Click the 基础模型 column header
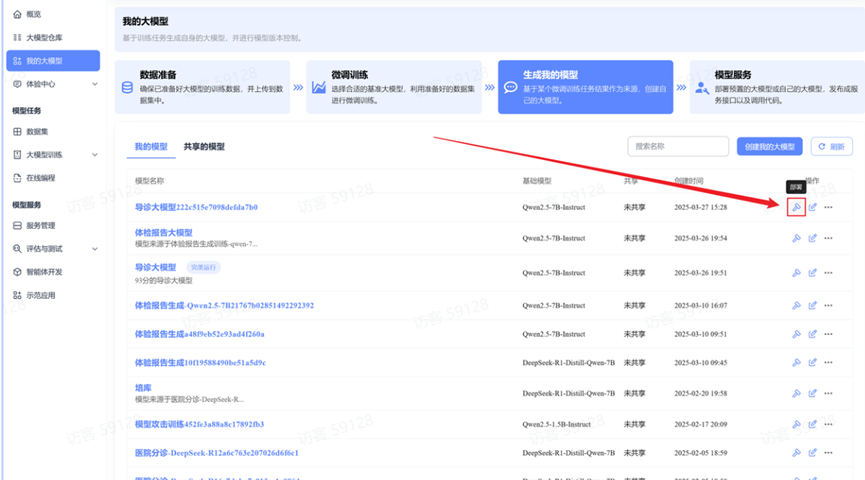This screenshot has height=480, width=865. 537,181
